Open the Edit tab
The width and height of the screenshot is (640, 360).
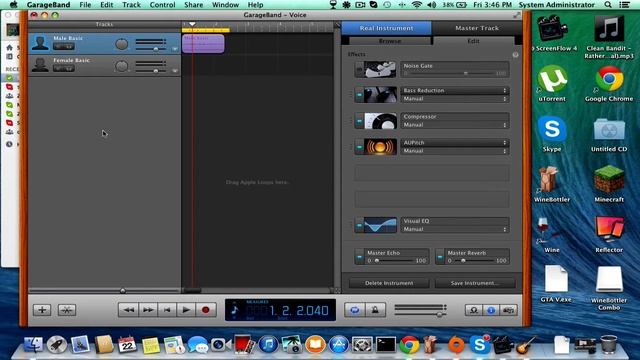point(473,41)
